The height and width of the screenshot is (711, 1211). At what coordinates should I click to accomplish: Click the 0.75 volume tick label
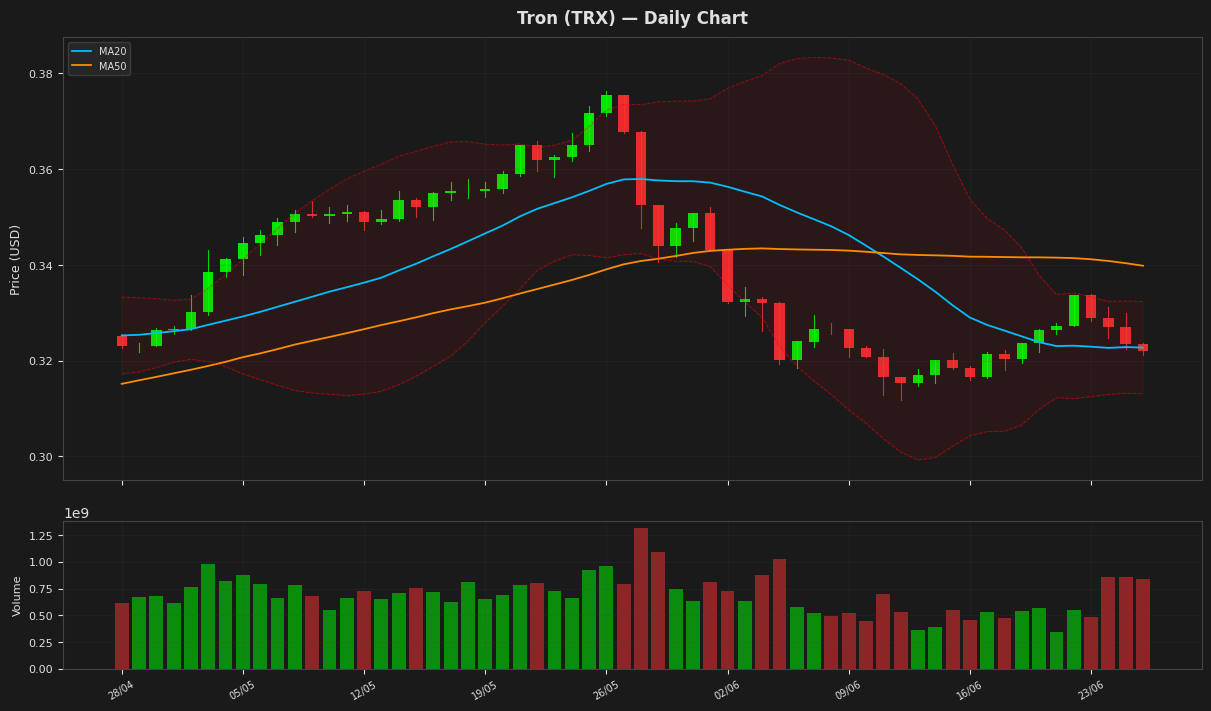click(42, 589)
